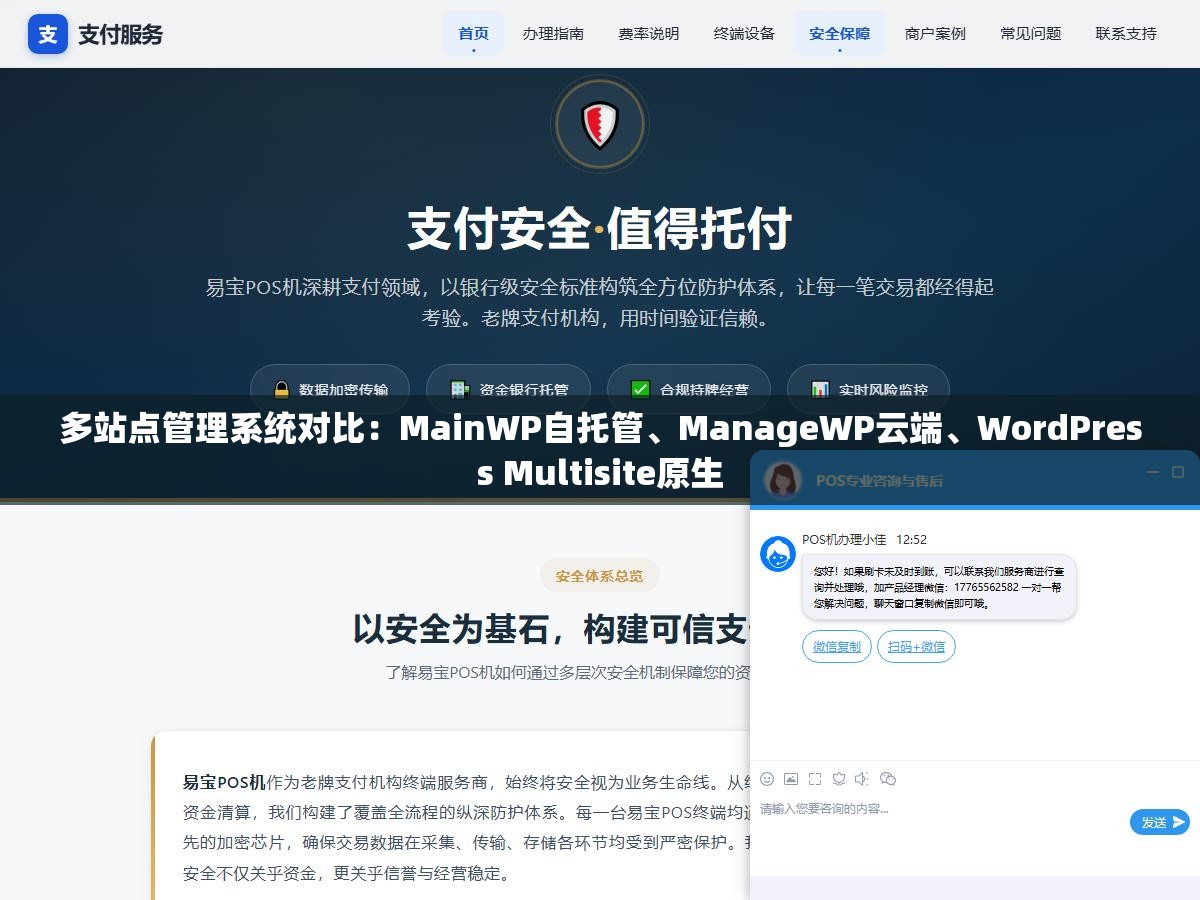Click the send image icon in chat
1200x900 pixels.
(x=791, y=779)
